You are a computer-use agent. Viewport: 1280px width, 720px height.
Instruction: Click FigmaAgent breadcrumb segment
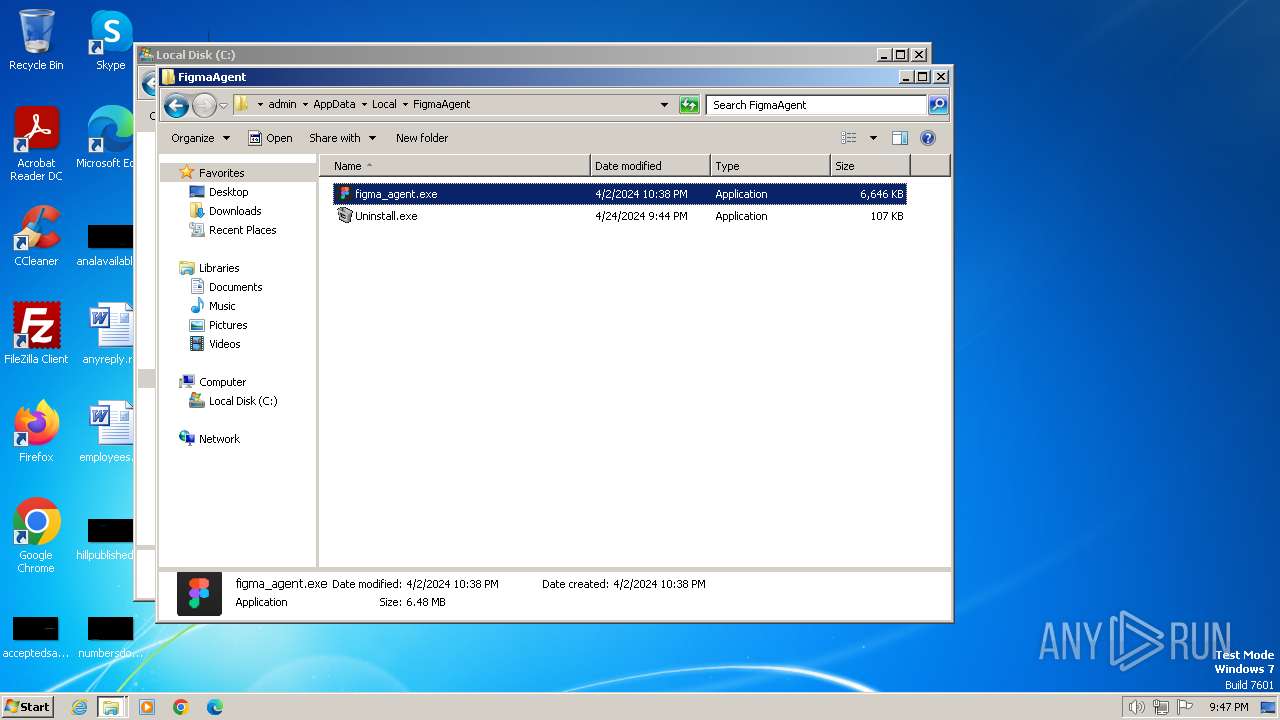441,104
